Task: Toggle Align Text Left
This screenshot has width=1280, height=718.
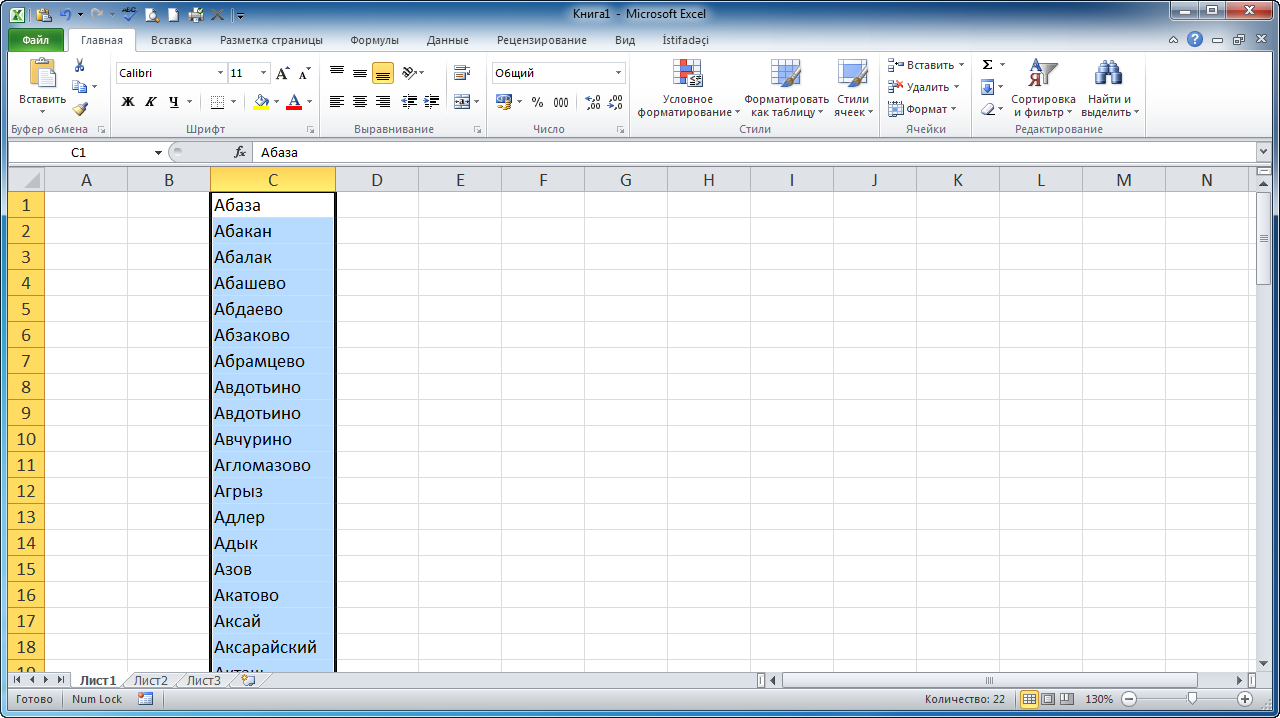Action: click(x=337, y=102)
